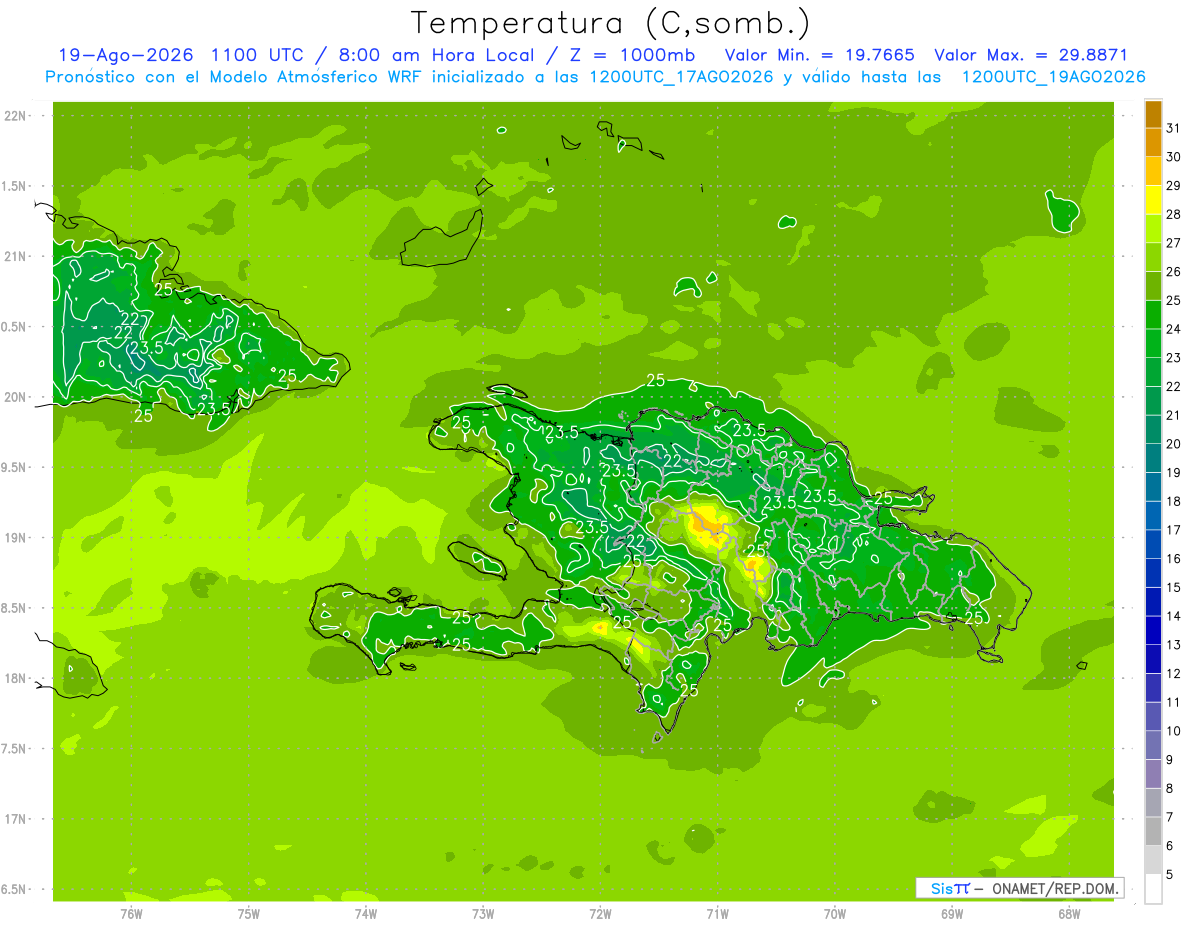The height and width of the screenshot is (927, 1200).
Task: Click the blue "Sis" logo text
Action: tap(942, 888)
